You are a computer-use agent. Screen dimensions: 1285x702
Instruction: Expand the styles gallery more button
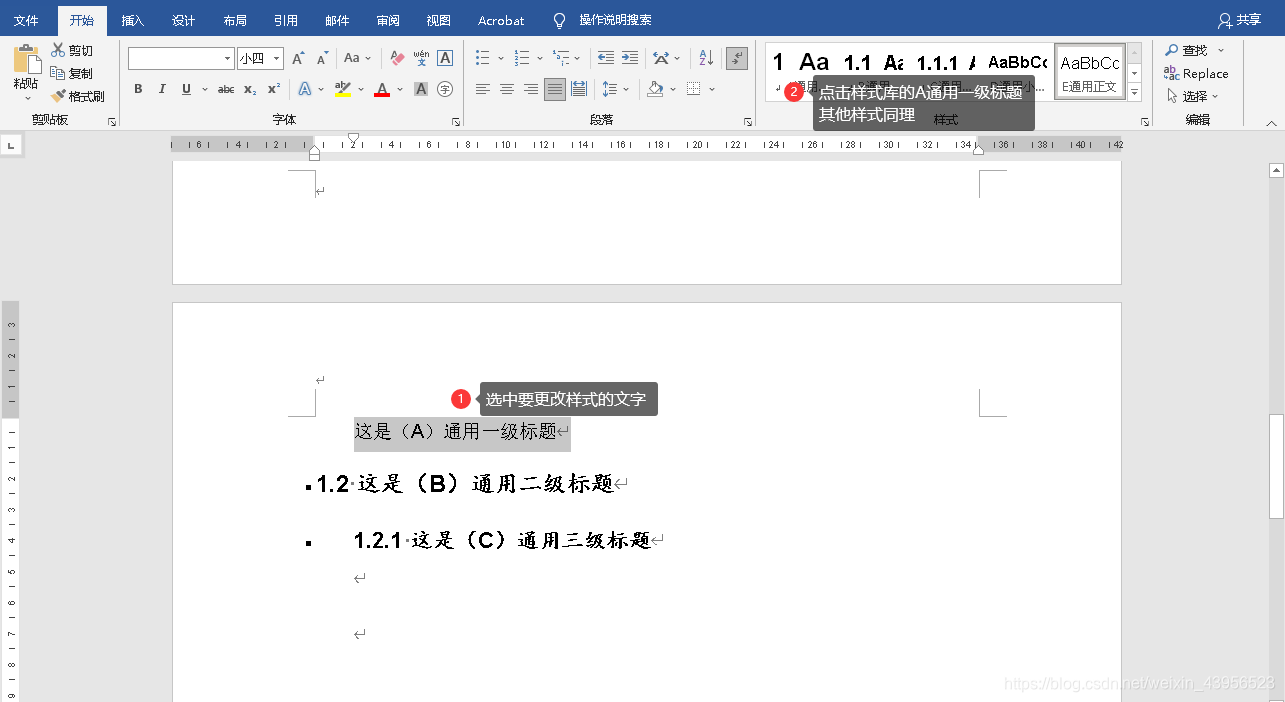click(1134, 92)
